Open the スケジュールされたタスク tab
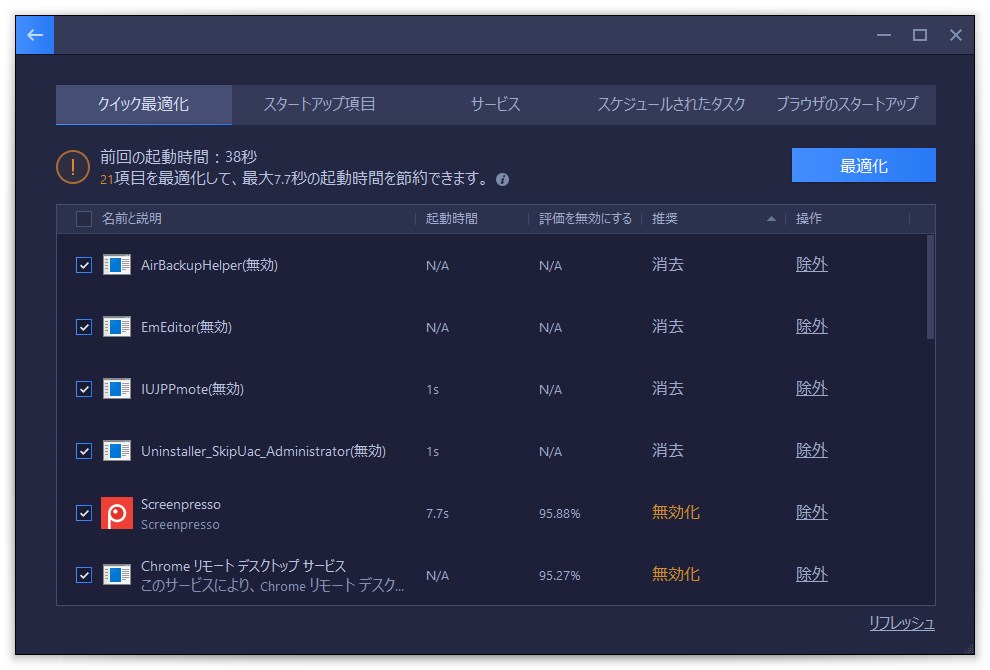The width and height of the screenshot is (990, 670). coord(671,104)
